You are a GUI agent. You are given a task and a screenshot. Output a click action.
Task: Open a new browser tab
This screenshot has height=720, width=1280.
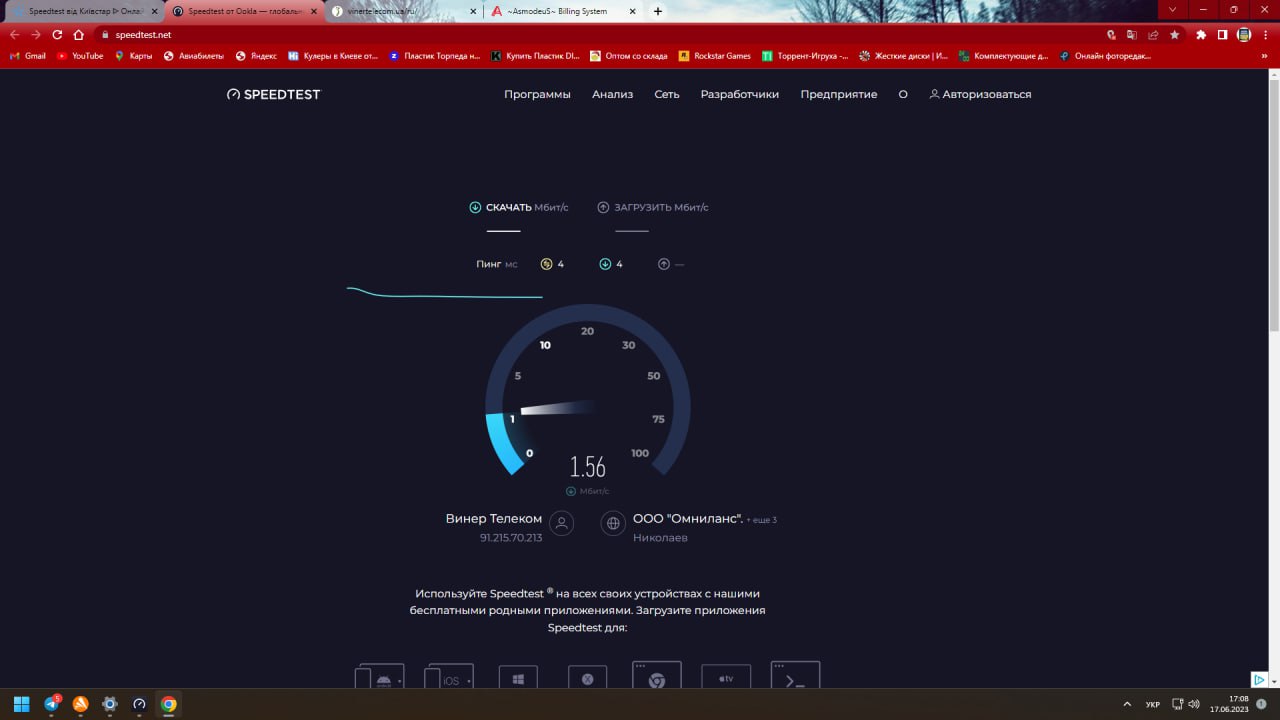(x=658, y=11)
